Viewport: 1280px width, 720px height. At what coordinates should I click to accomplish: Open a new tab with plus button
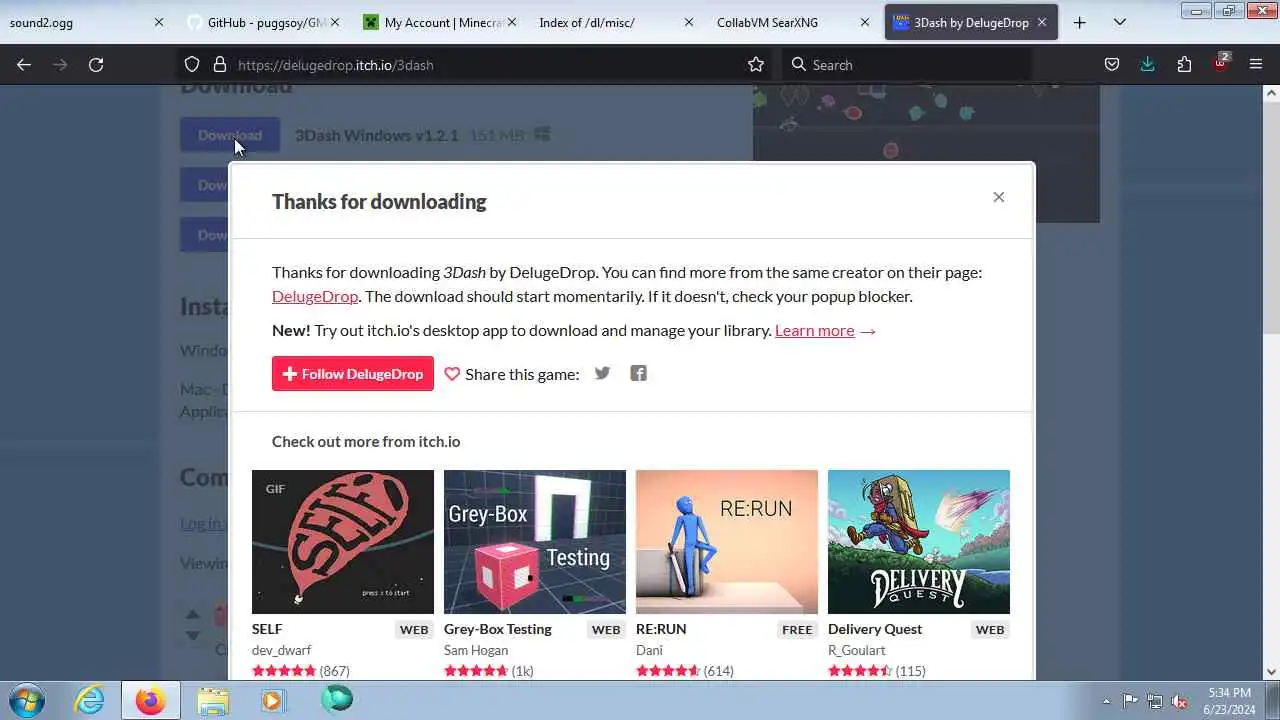coord(1079,22)
